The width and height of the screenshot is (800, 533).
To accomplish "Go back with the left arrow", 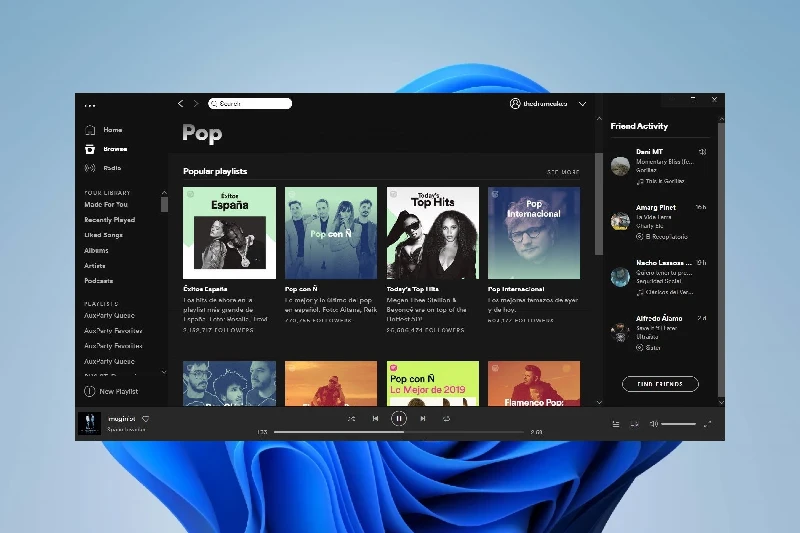I will [181, 104].
